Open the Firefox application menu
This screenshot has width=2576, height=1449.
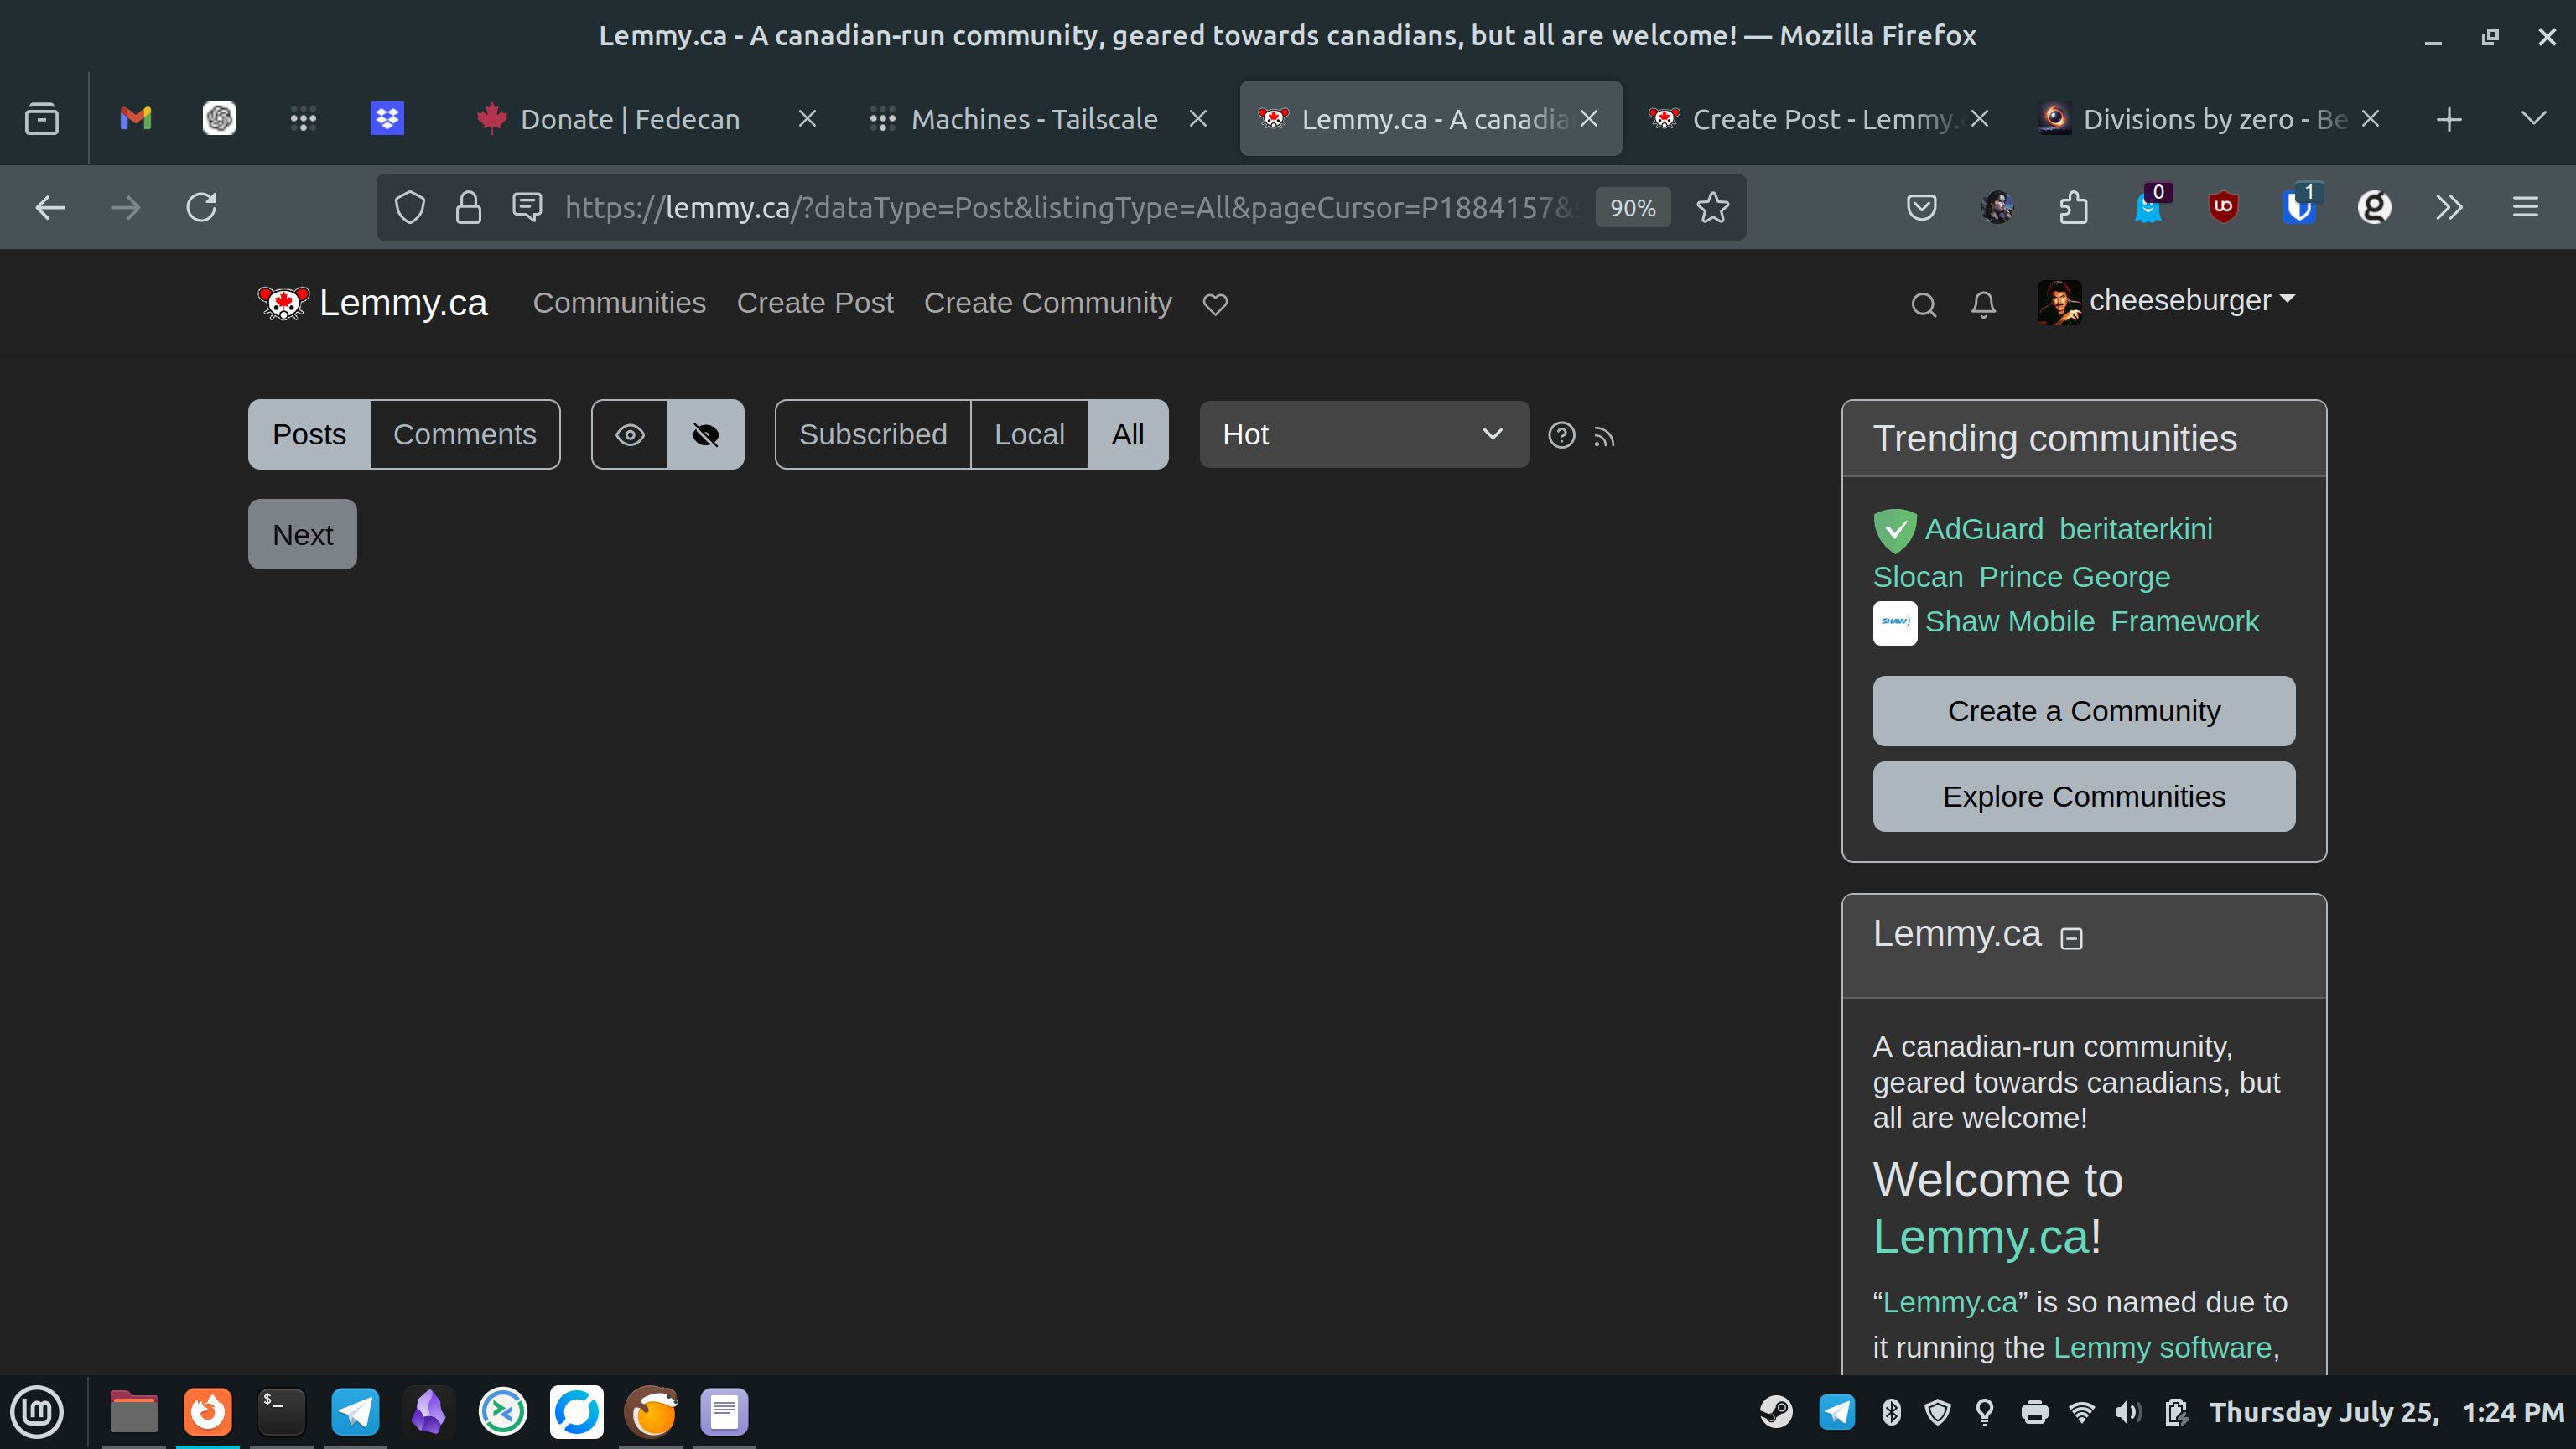[x=2525, y=208]
